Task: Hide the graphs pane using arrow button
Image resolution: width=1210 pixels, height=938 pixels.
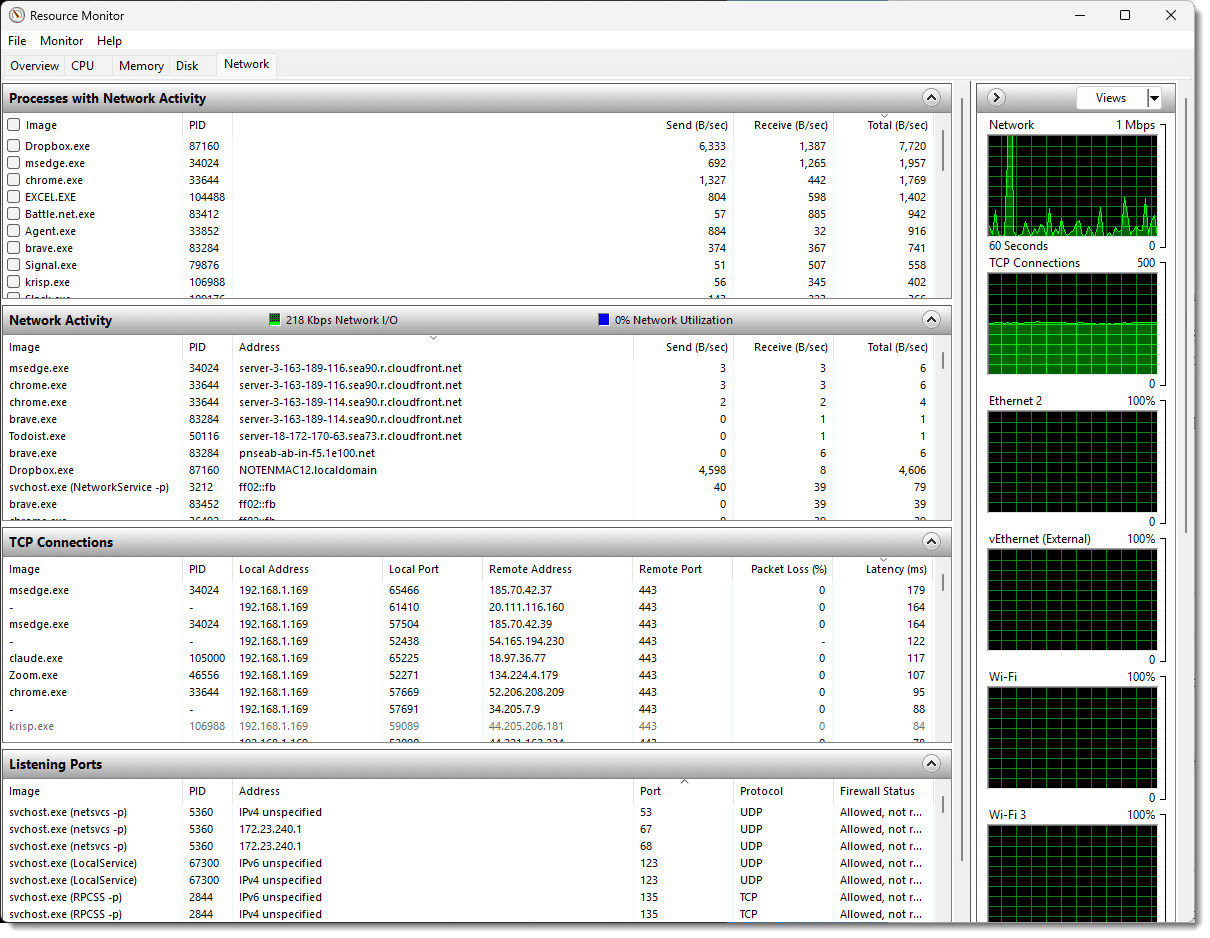Action: (x=996, y=97)
